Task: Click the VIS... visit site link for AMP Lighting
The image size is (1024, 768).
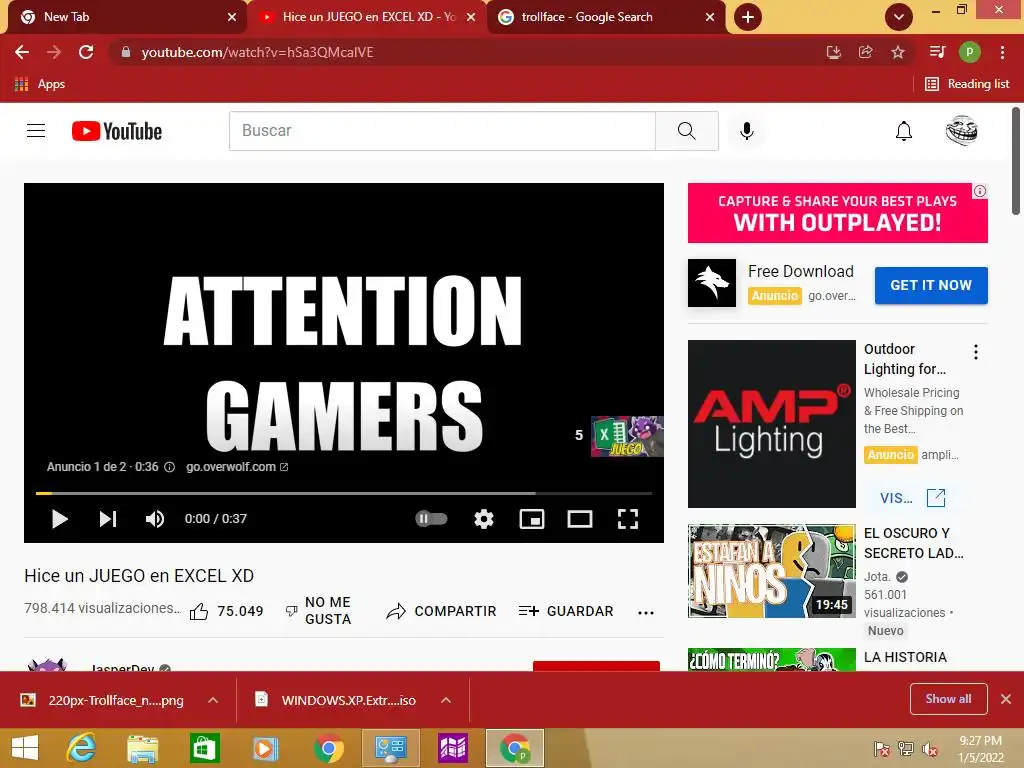Action: pyautogui.click(x=912, y=498)
